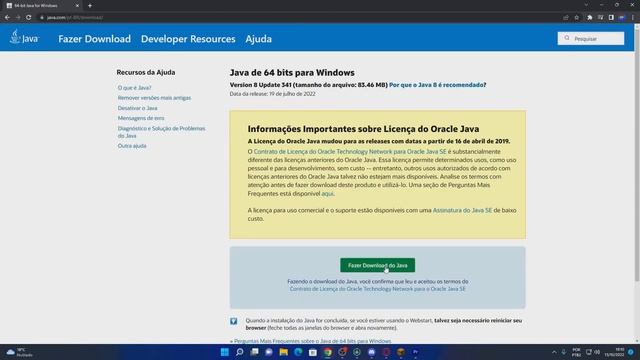Click the blue info icon beside Webstart note

(233, 321)
